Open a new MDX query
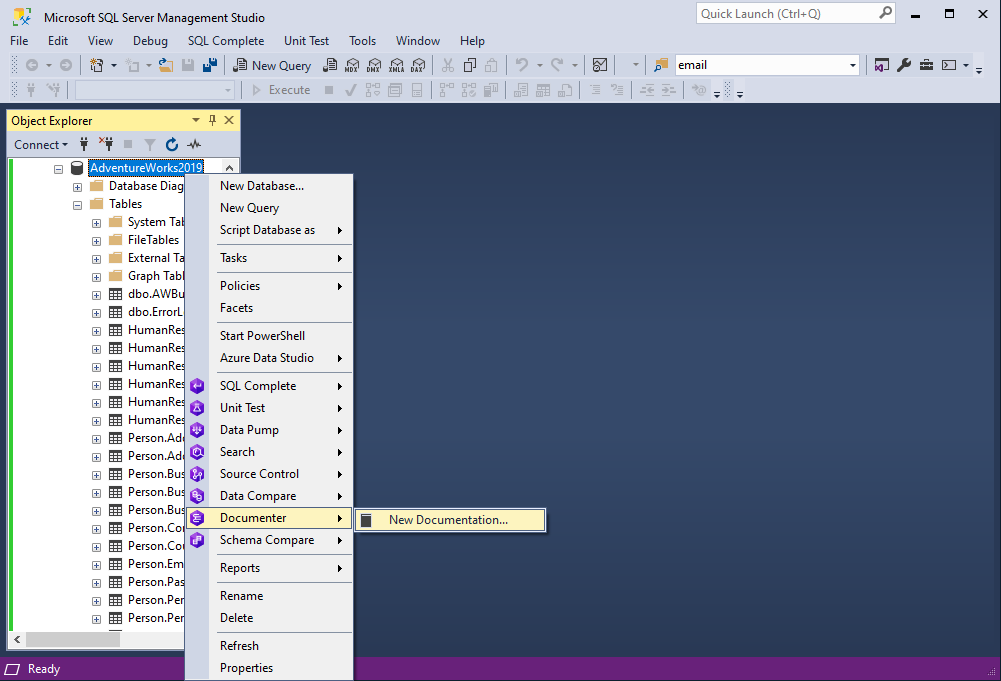 click(352, 65)
